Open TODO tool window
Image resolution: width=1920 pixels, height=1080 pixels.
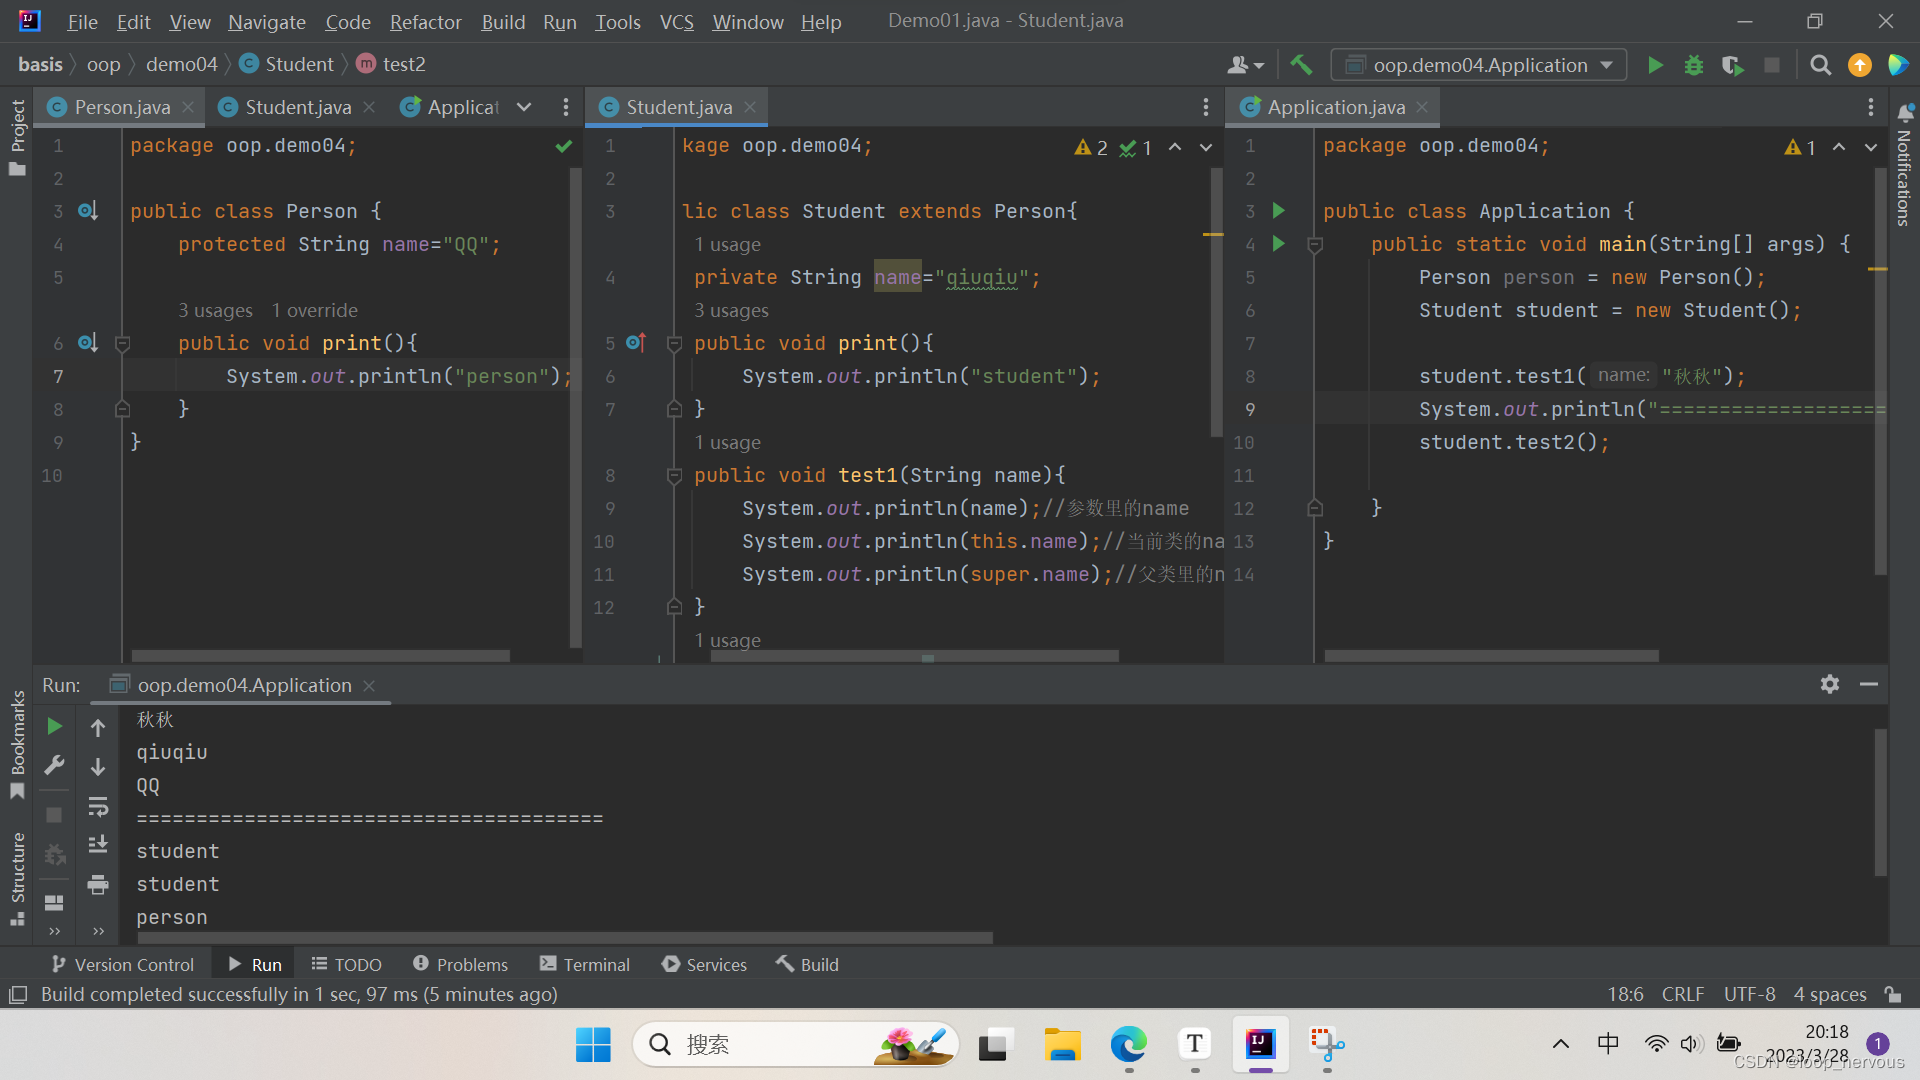pyautogui.click(x=346, y=964)
